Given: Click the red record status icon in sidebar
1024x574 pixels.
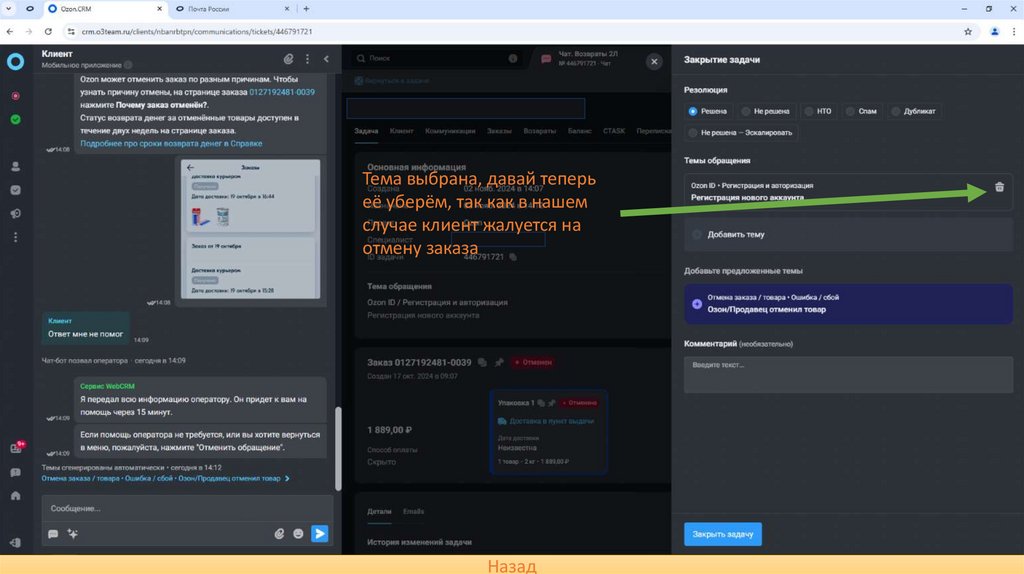Looking at the screenshot, I should pos(16,96).
